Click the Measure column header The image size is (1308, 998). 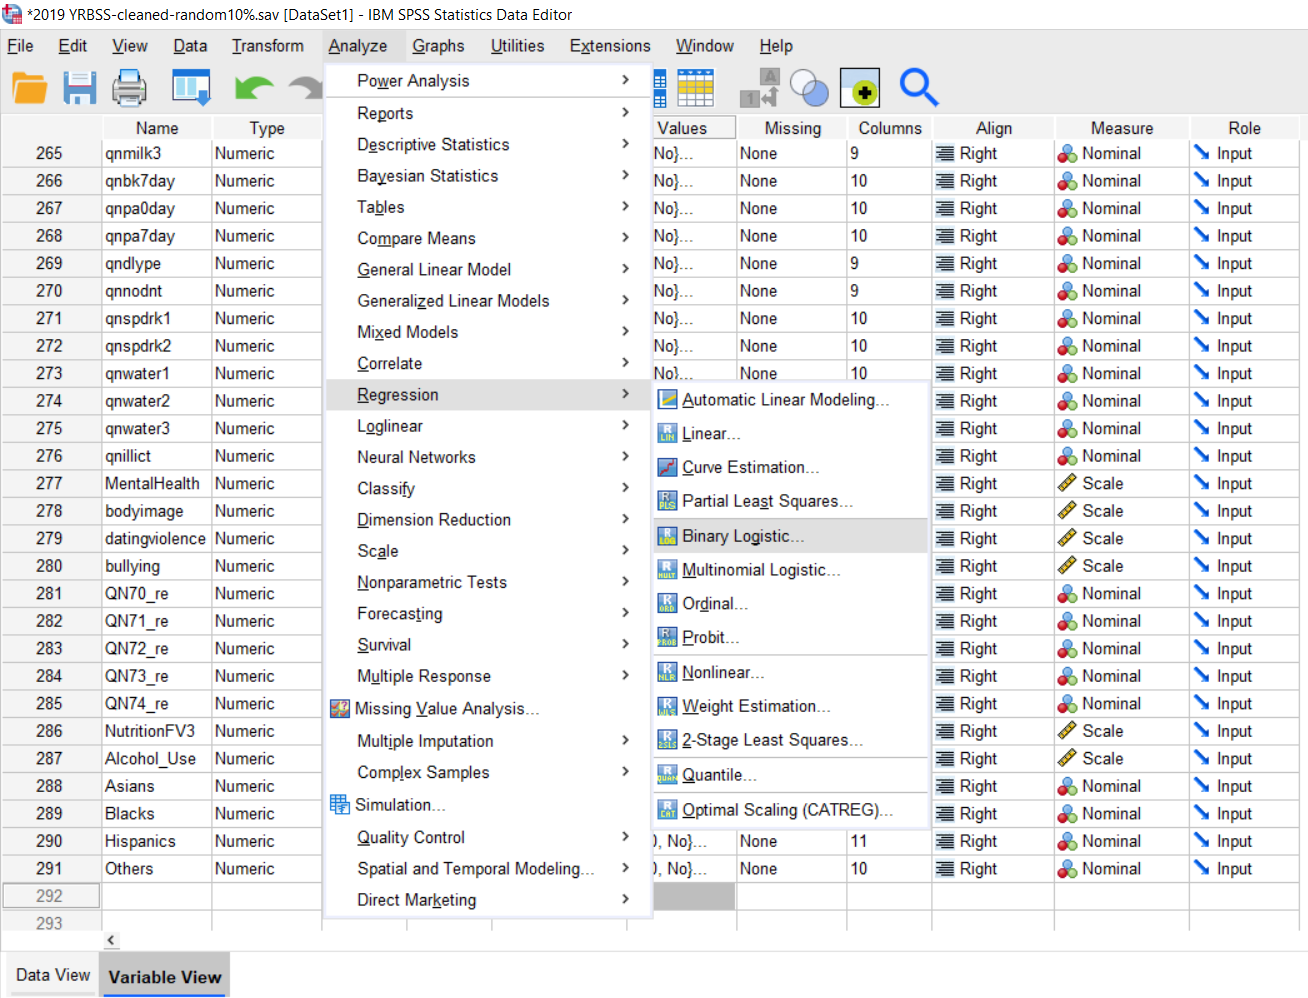tap(1121, 128)
